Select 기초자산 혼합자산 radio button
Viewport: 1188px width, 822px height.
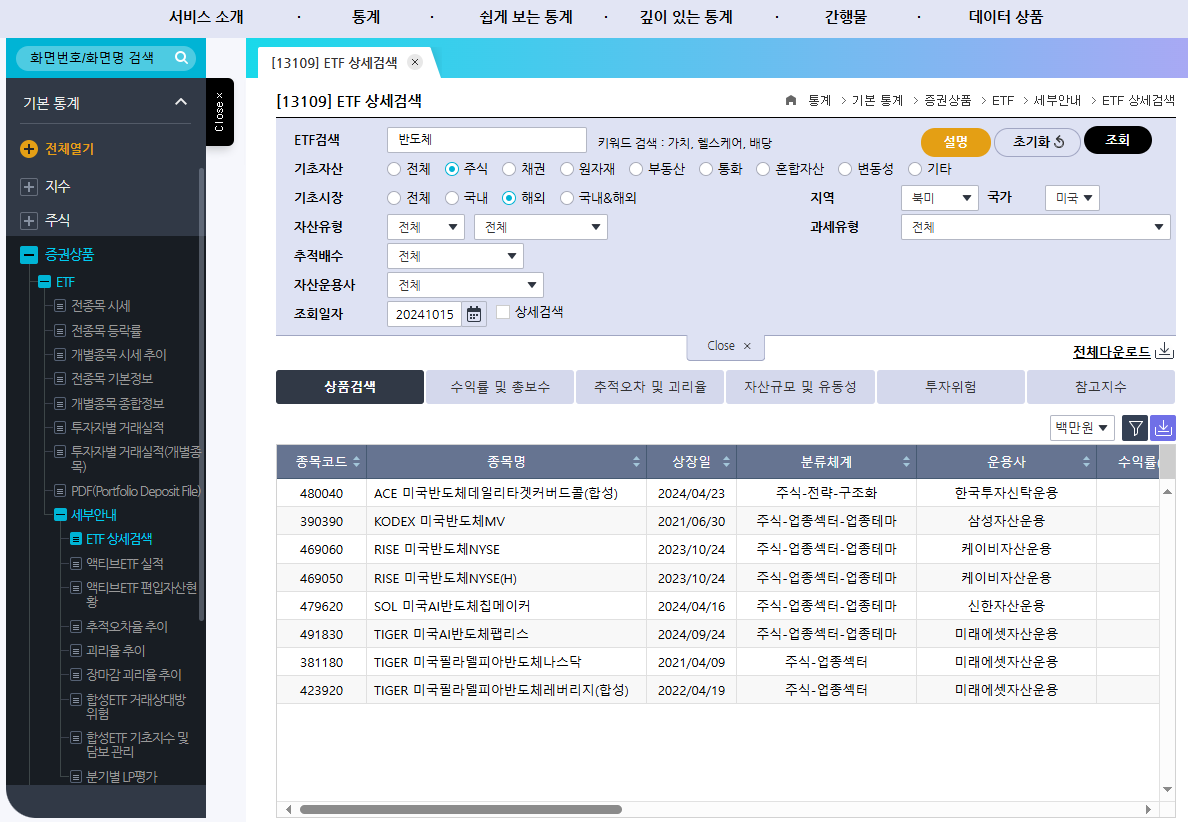tap(763, 169)
